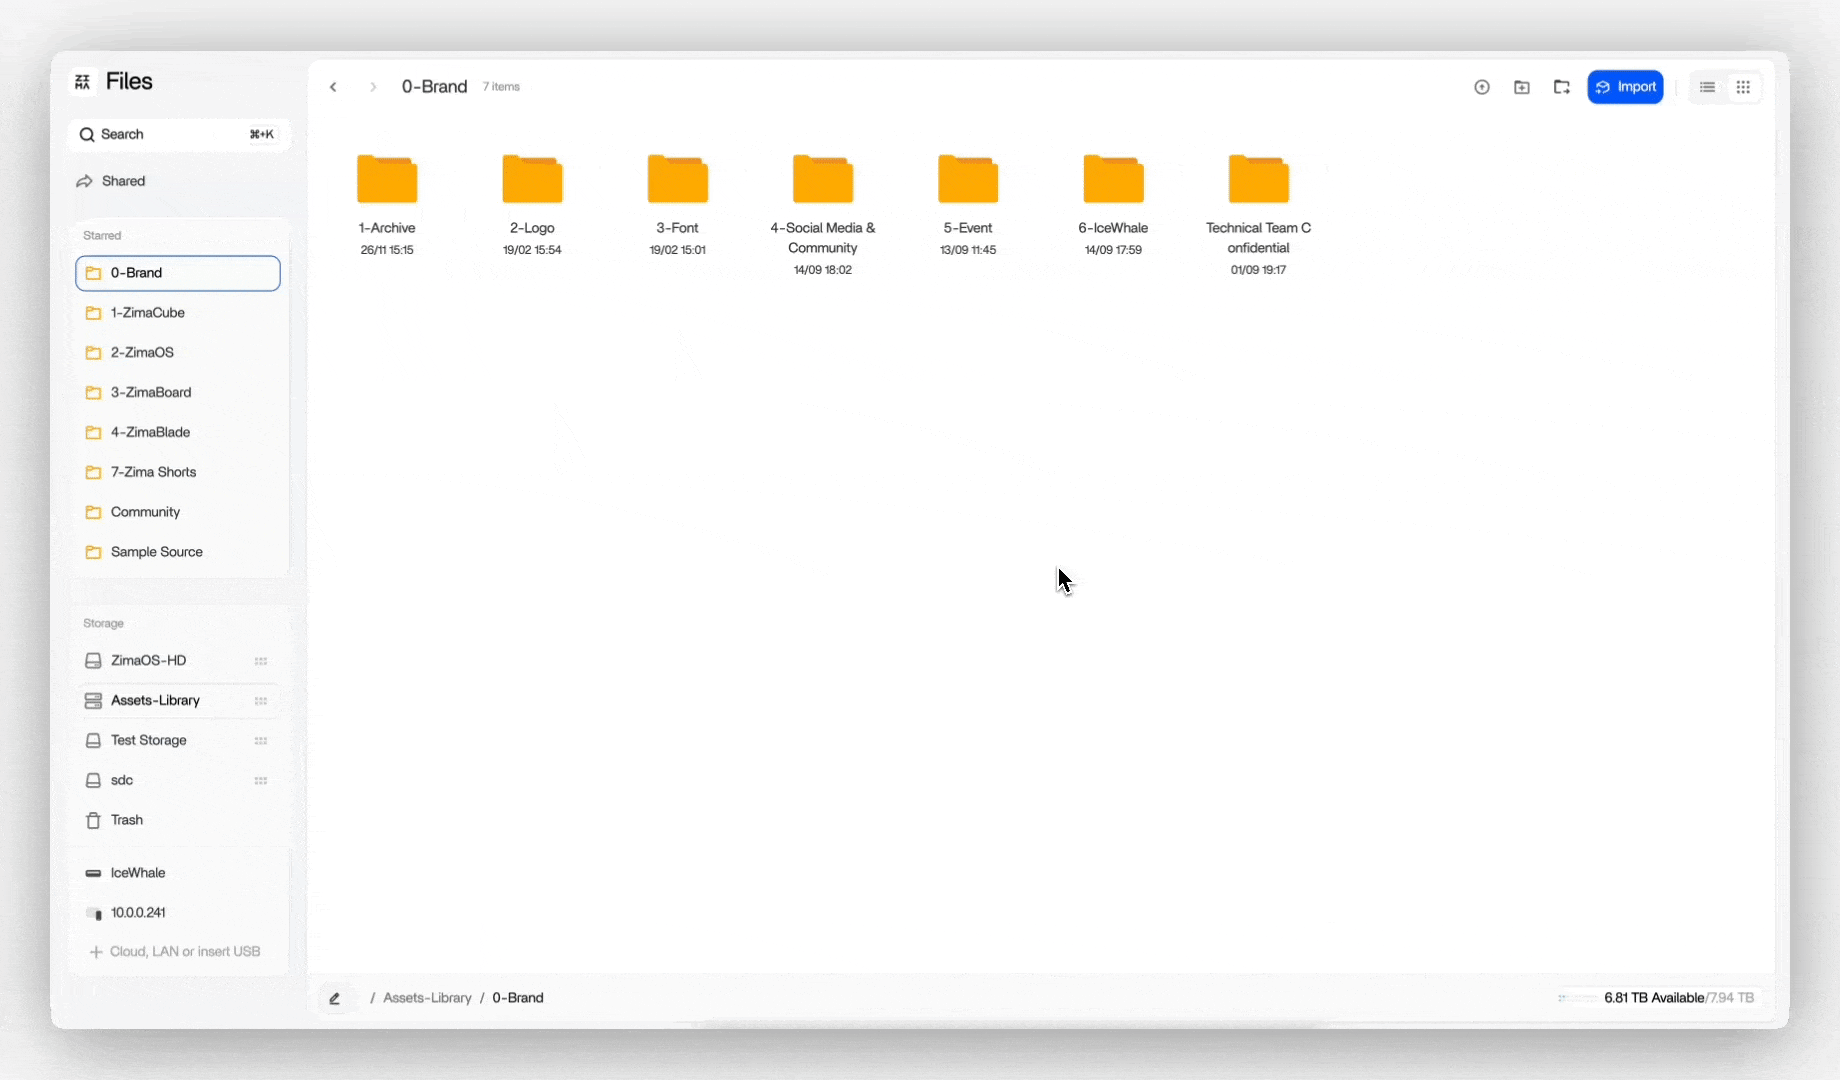Select the Assets-Library storage
Image resolution: width=1840 pixels, height=1080 pixels.
pos(178,701)
